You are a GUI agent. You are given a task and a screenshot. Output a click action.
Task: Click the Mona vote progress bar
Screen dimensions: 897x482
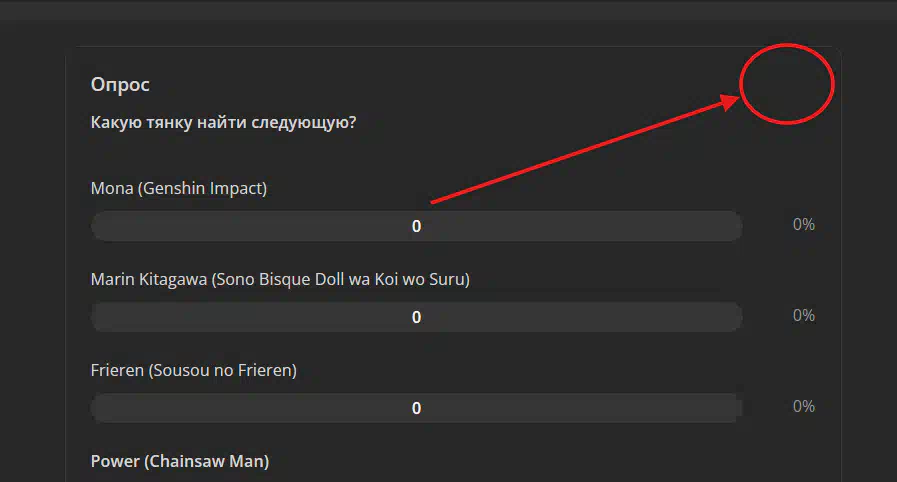[416, 226]
